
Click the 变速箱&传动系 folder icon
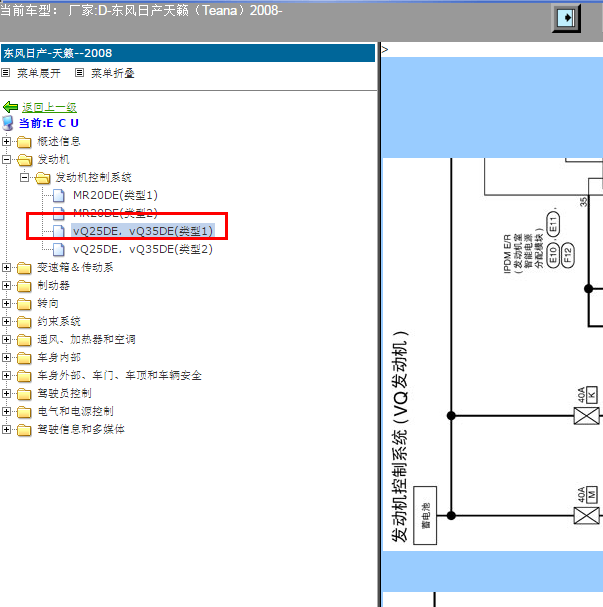(x=24, y=267)
